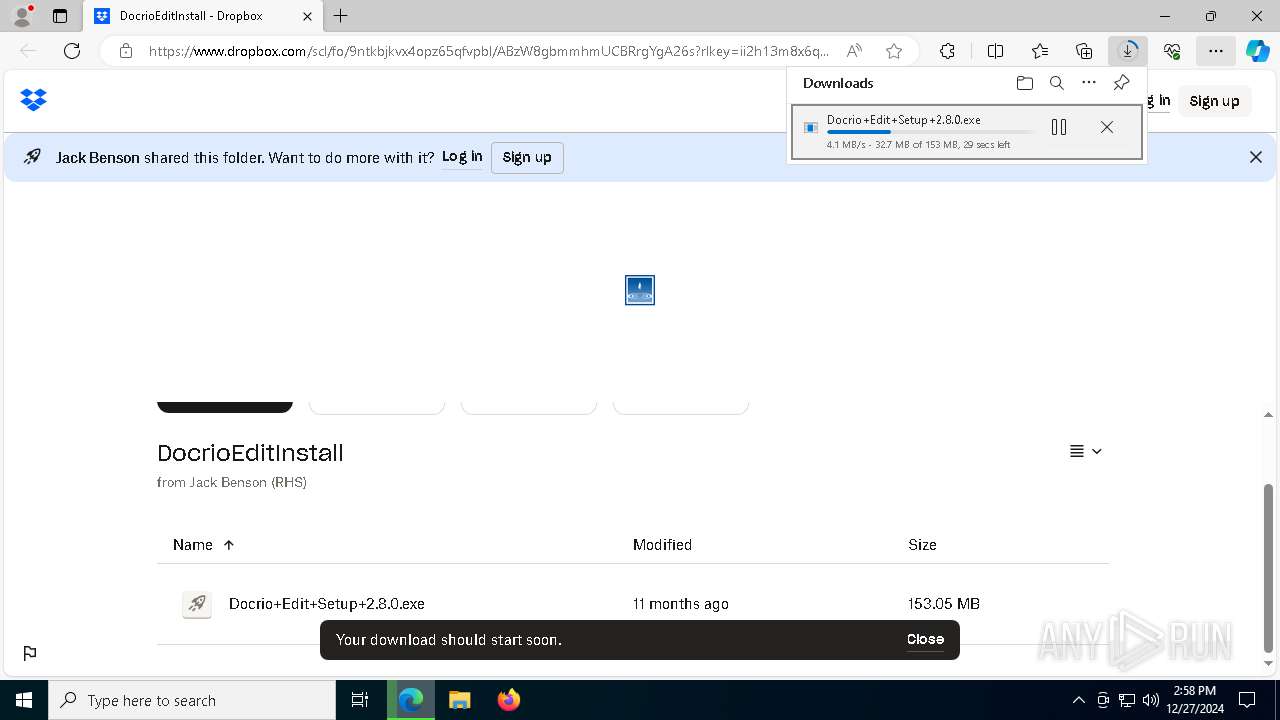Open Task View

point(360,700)
